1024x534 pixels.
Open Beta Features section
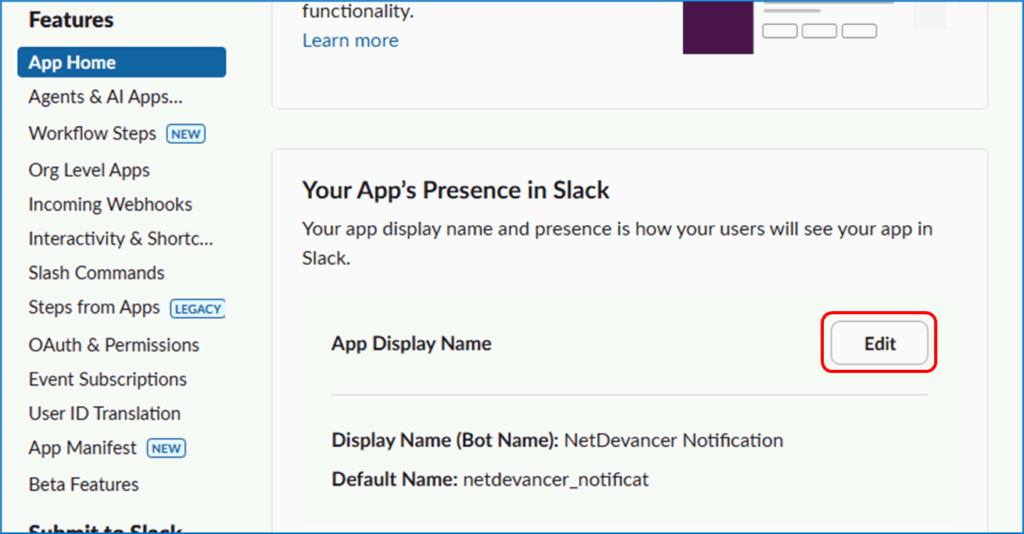point(83,484)
